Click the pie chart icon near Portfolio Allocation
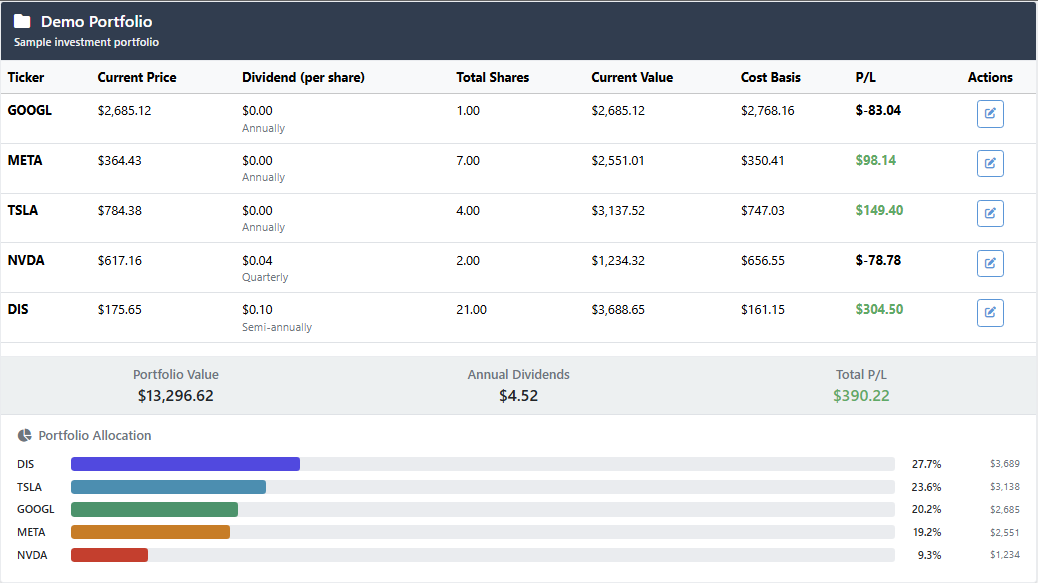 (x=25, y=435)
